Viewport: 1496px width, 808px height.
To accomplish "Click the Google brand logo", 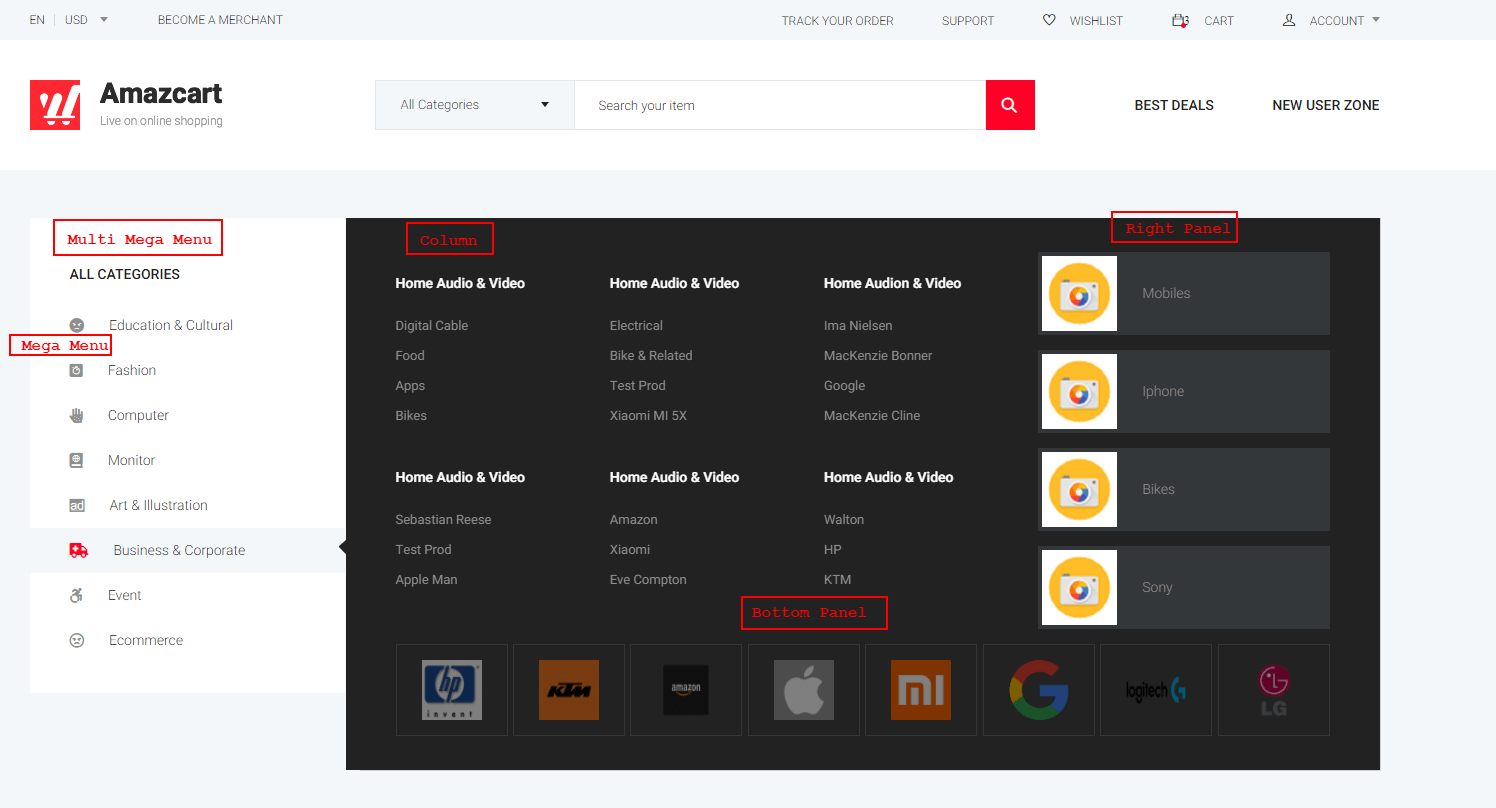I will pyautogui.click(x=1038, y=690).
